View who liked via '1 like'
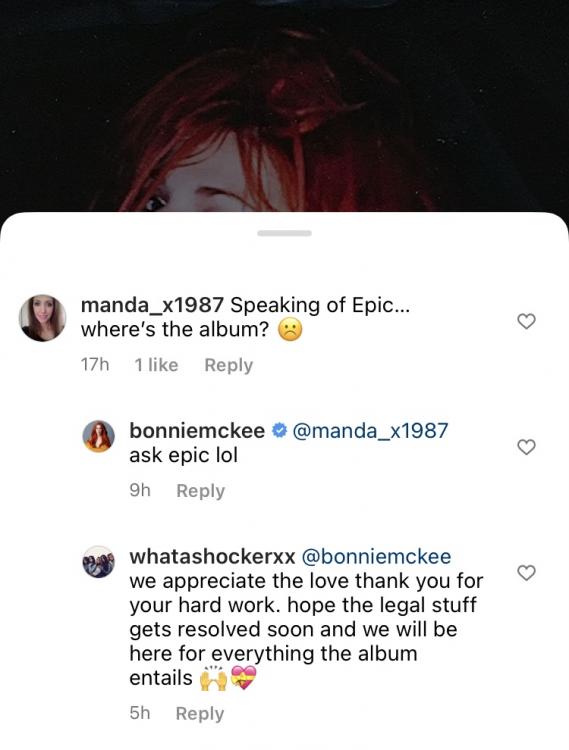Screen dimensions: 569x750 156,365
